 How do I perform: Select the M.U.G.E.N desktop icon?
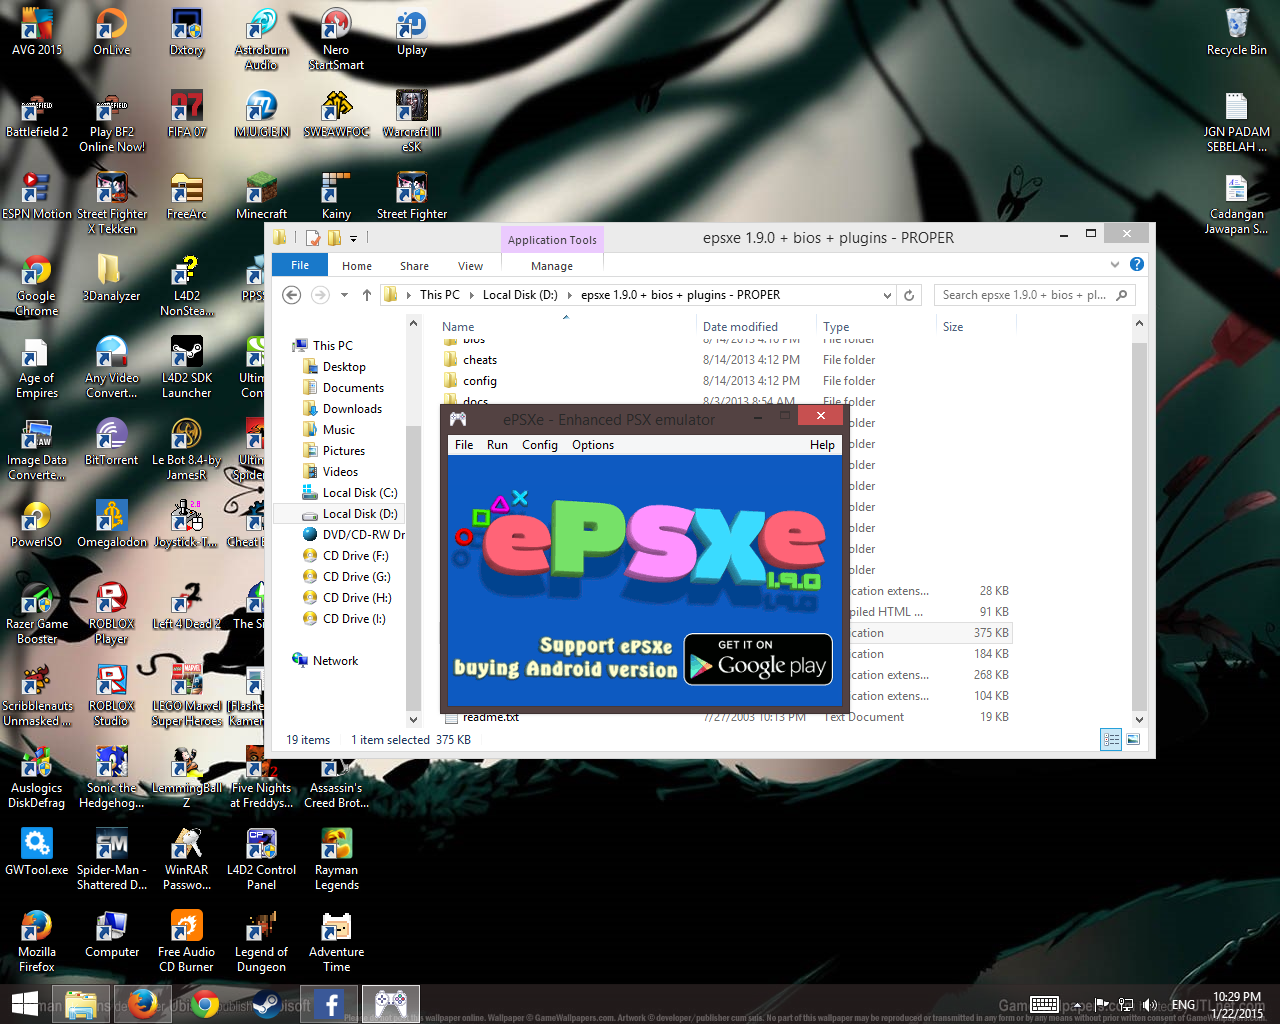tap(262, 113)
